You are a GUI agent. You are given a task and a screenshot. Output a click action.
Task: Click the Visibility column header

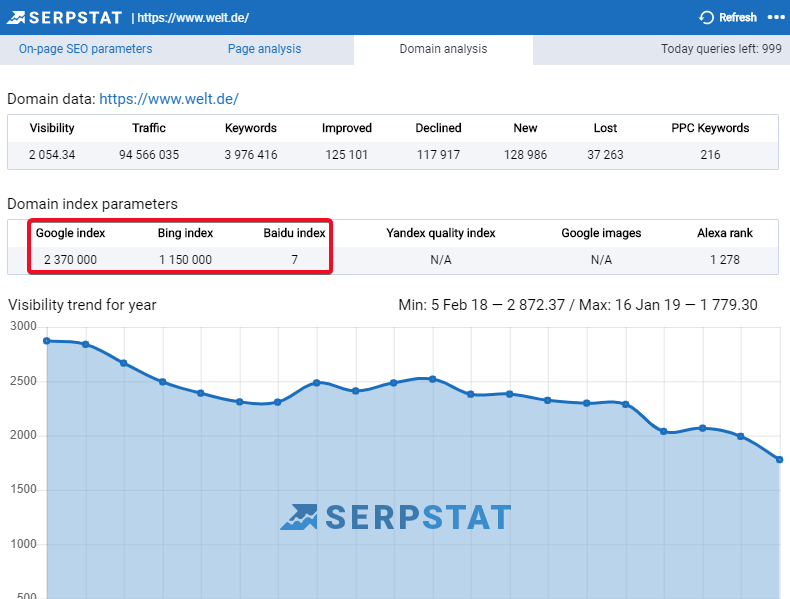pyautogui.click(x=52, y=128)
